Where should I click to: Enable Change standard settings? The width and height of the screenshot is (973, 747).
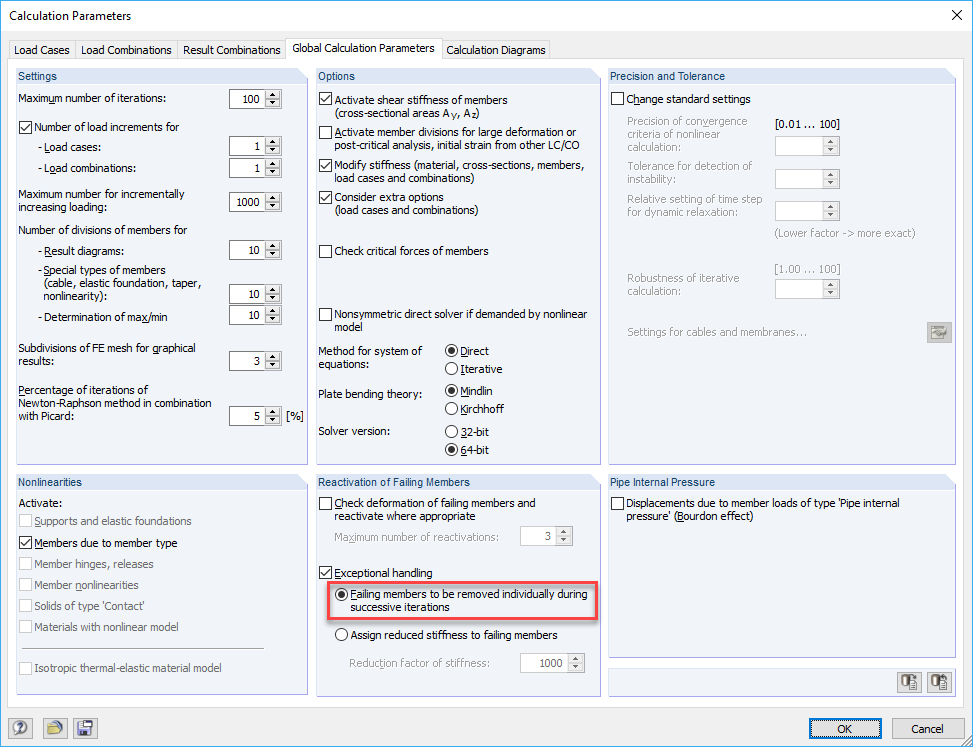coord(618,98)
